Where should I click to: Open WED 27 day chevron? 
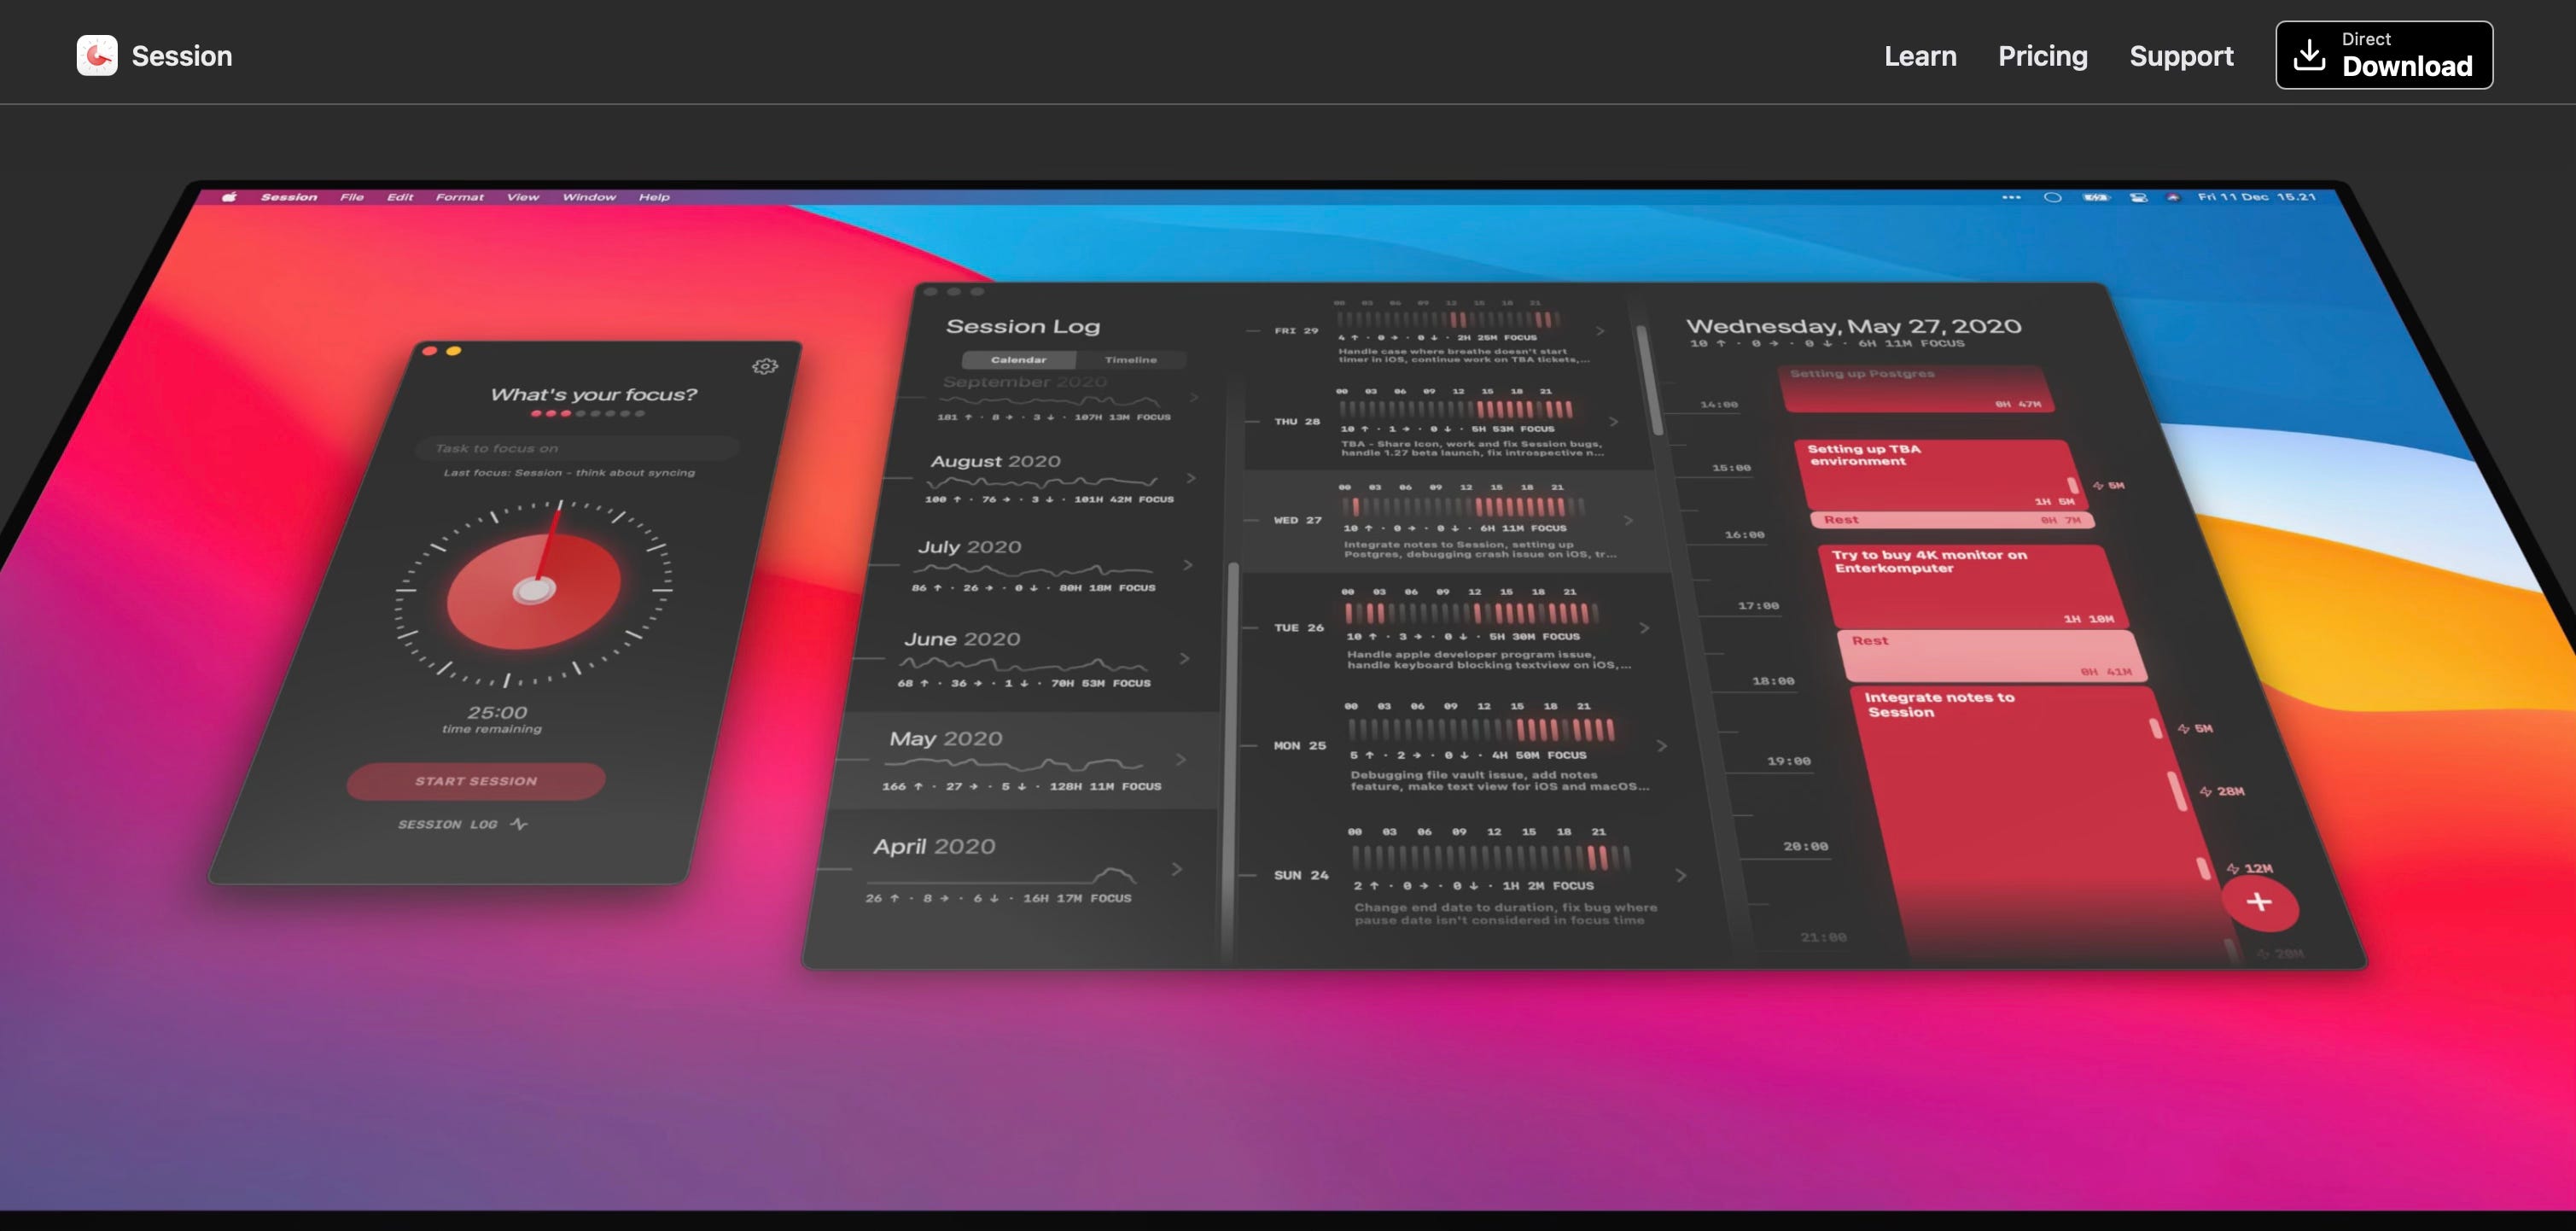coord(1629,521)
